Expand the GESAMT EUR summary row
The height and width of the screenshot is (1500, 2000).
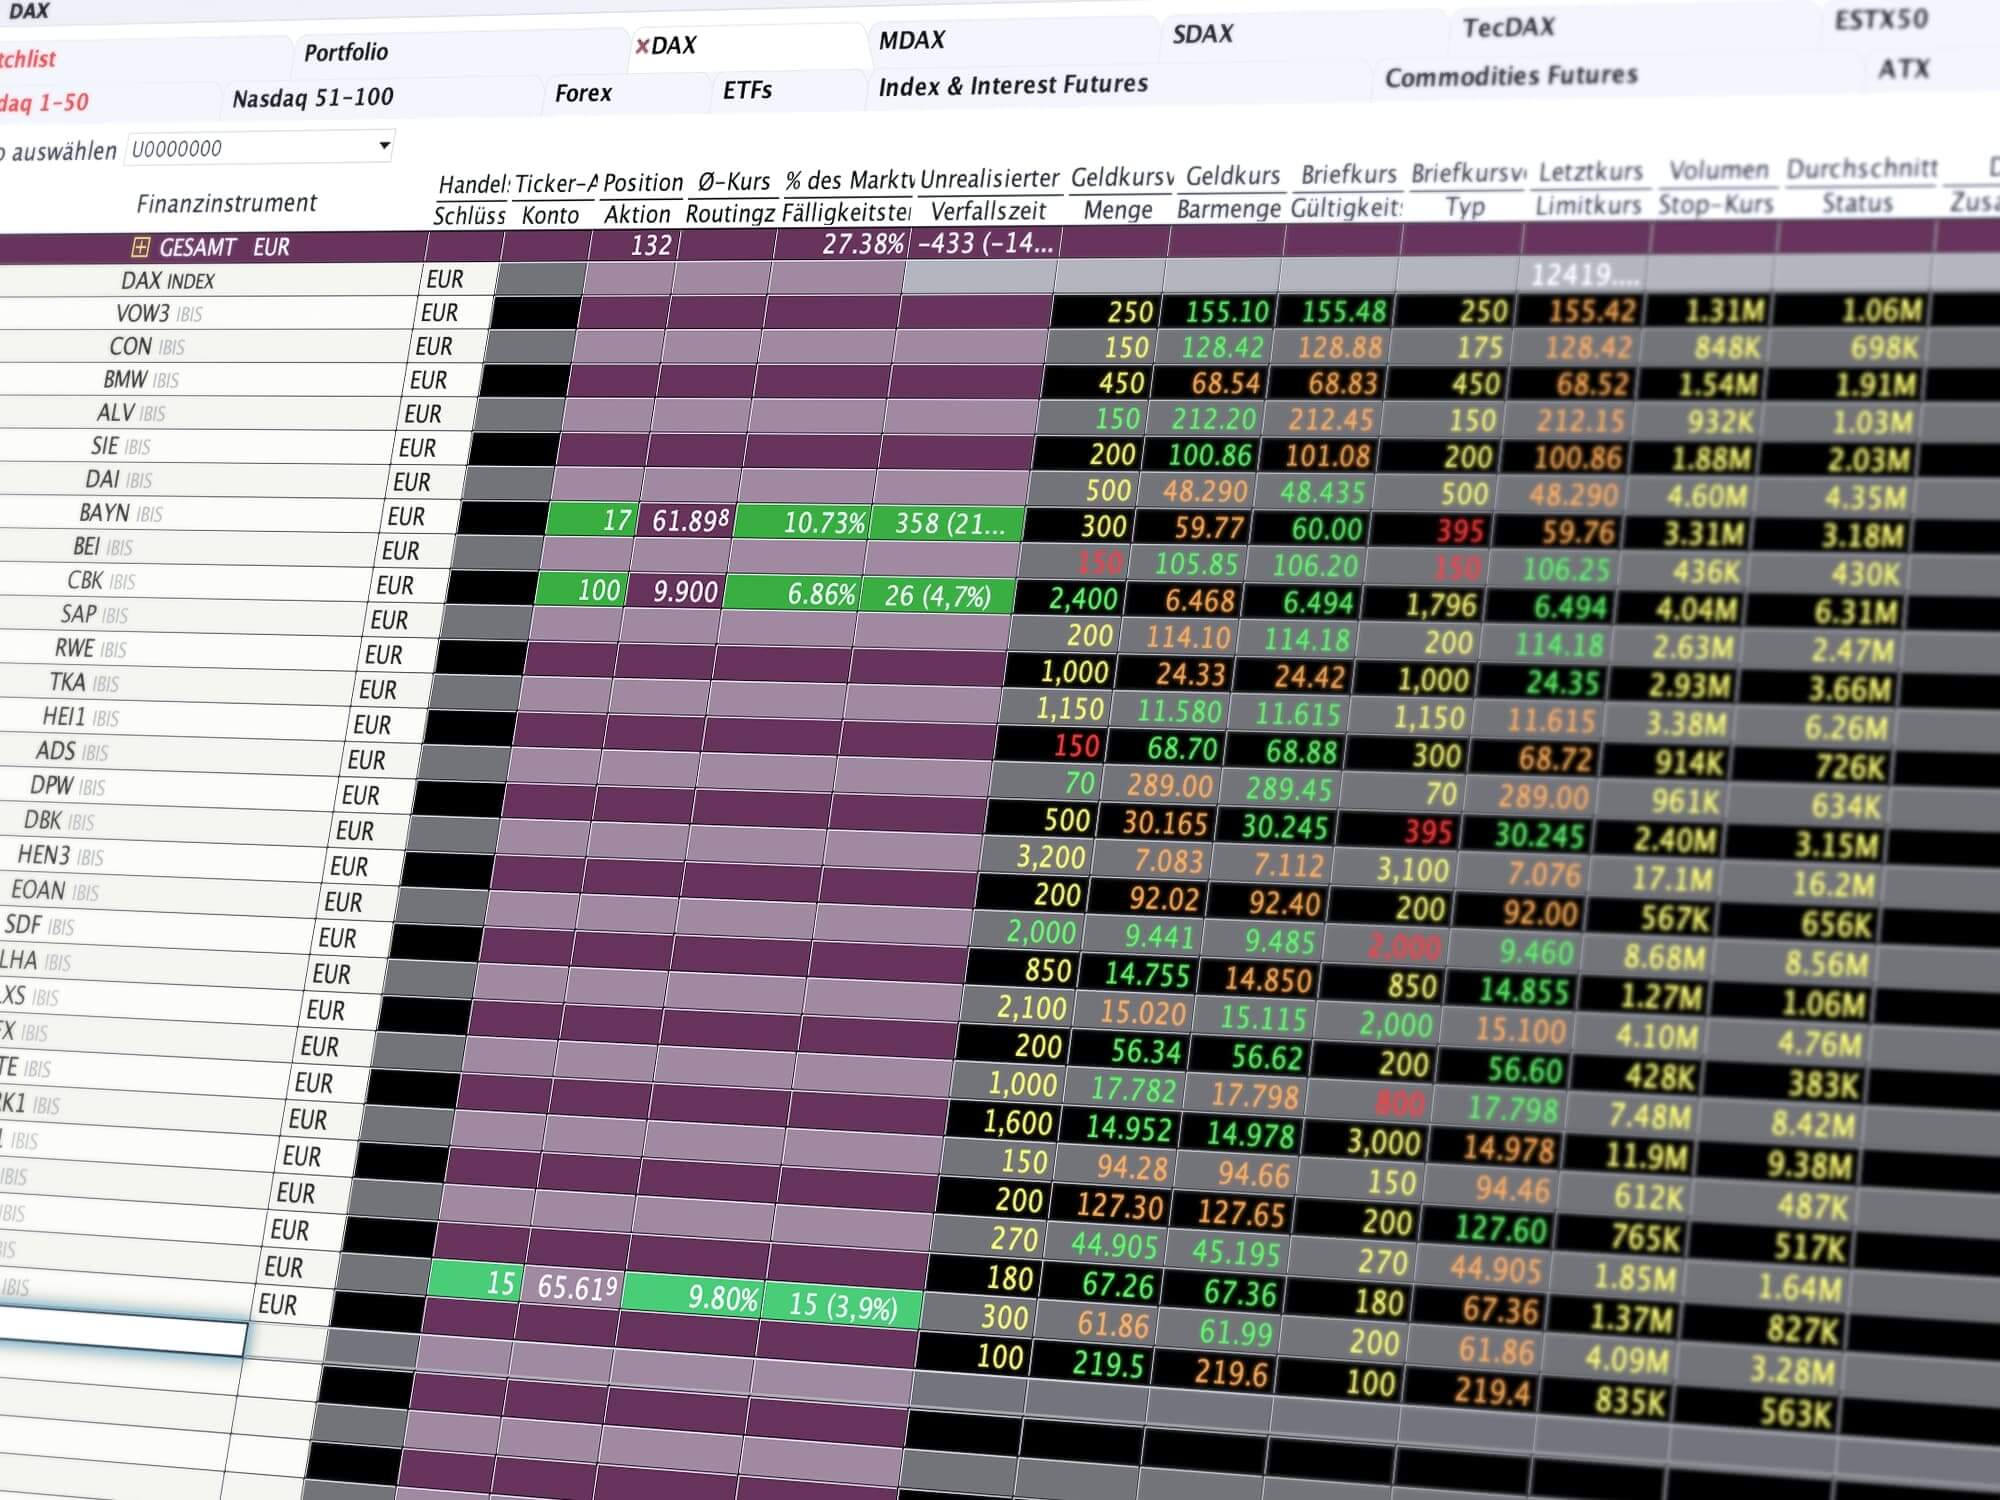click(140, 247)
